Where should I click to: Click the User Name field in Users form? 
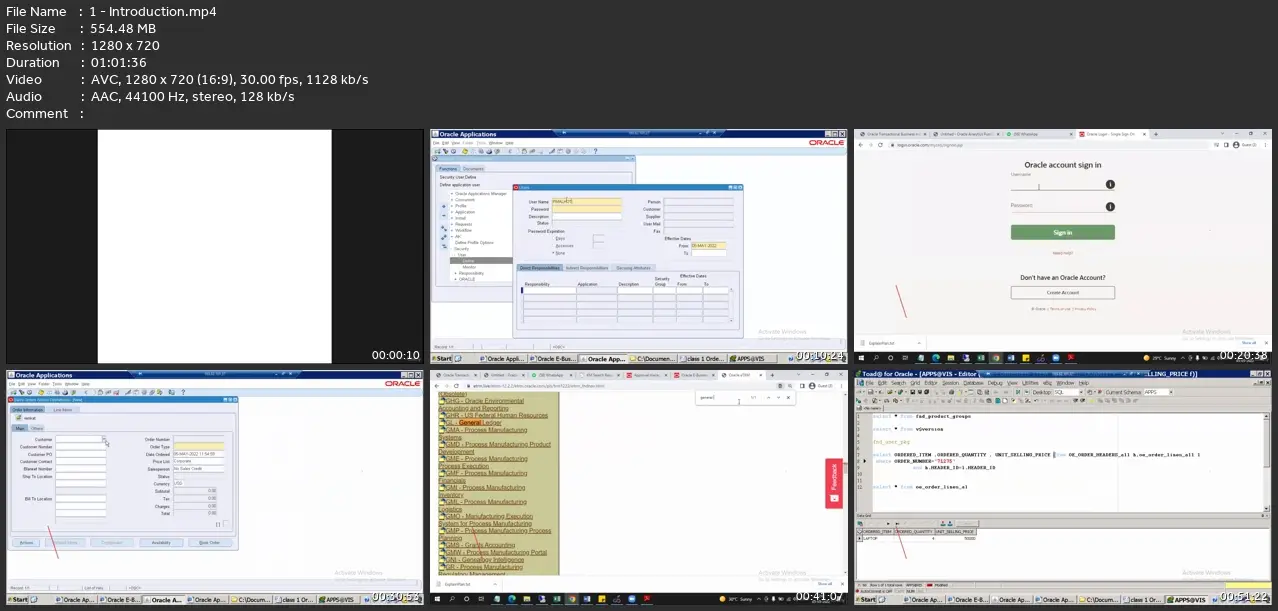tap(586, 201)
